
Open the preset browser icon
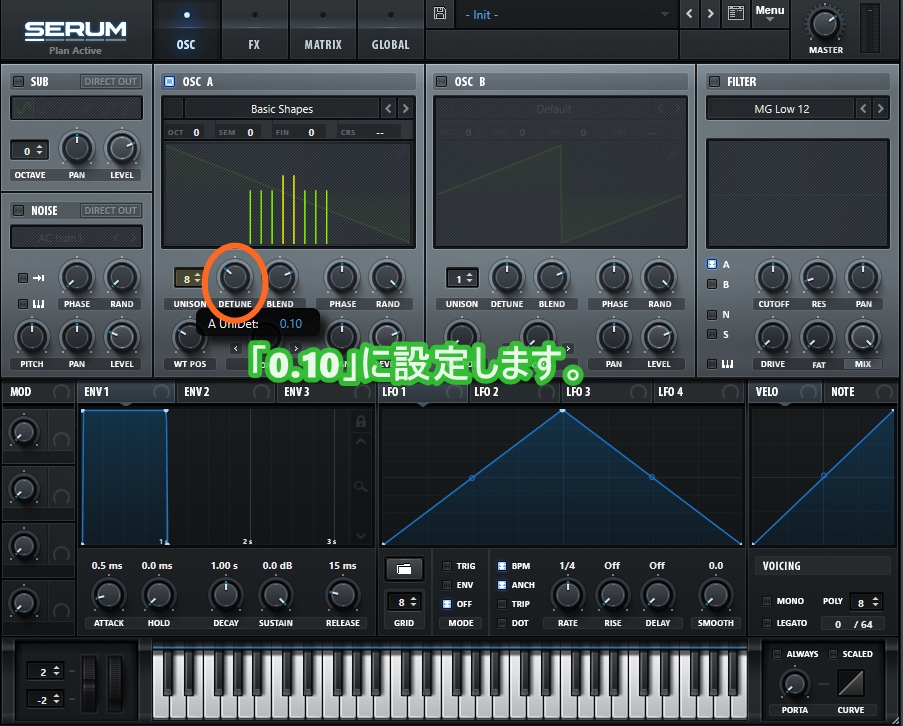pos(737,14)
